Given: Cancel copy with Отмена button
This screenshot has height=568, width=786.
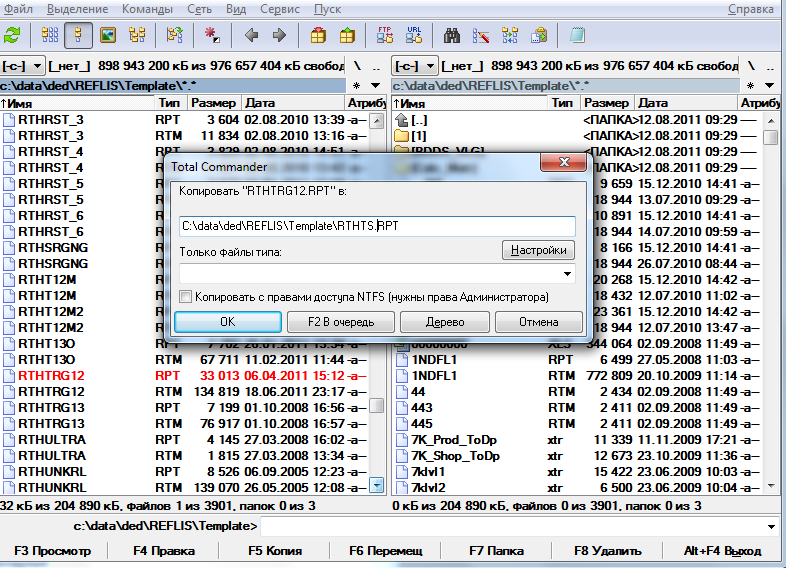Looking at the screenshot, I should click(539, 322).
